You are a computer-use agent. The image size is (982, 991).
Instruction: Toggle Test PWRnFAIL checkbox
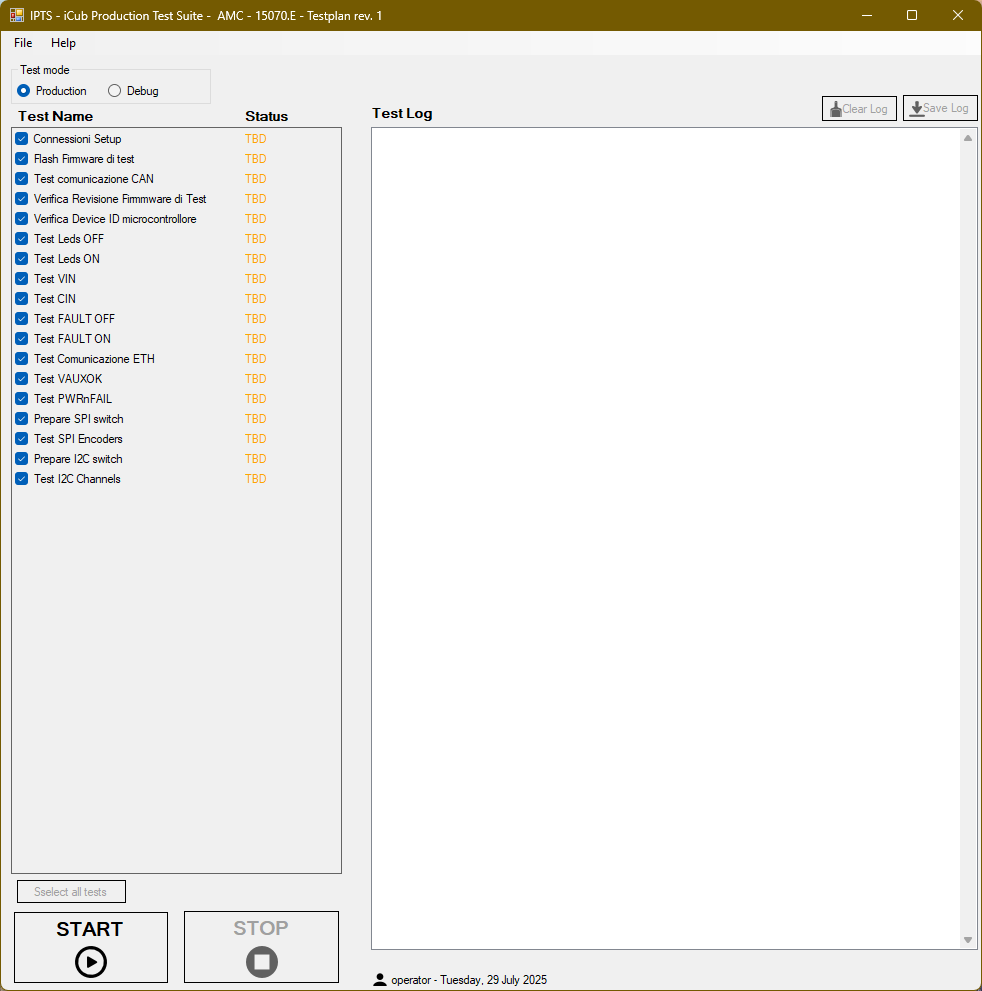[22, 399]
